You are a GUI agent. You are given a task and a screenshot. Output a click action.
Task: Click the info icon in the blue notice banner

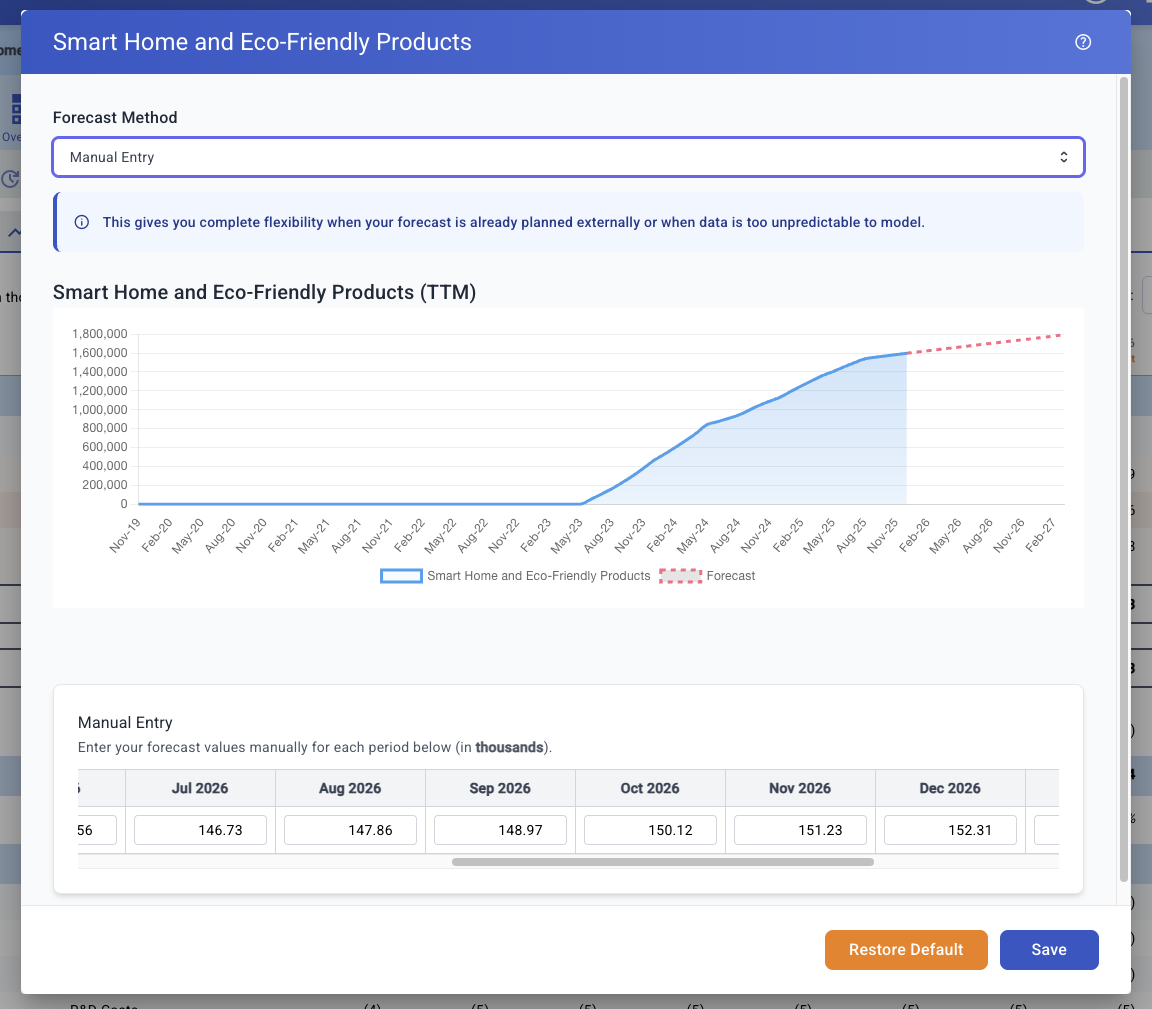tap(82, 222)
